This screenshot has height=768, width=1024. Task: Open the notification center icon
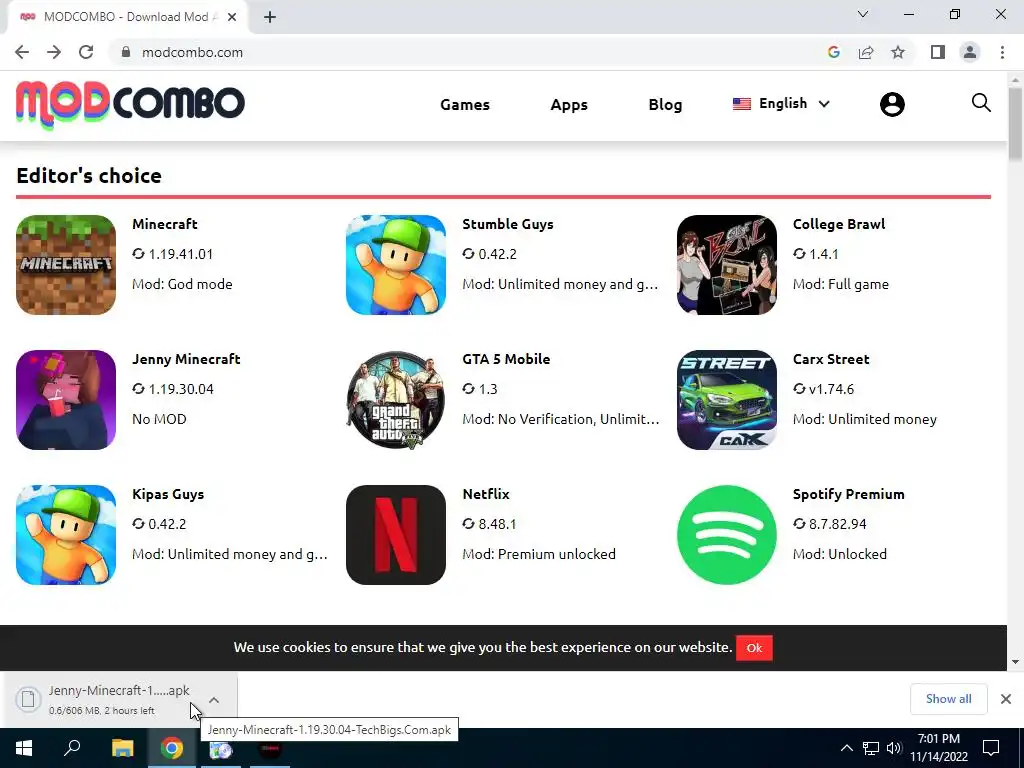(991, 748)
